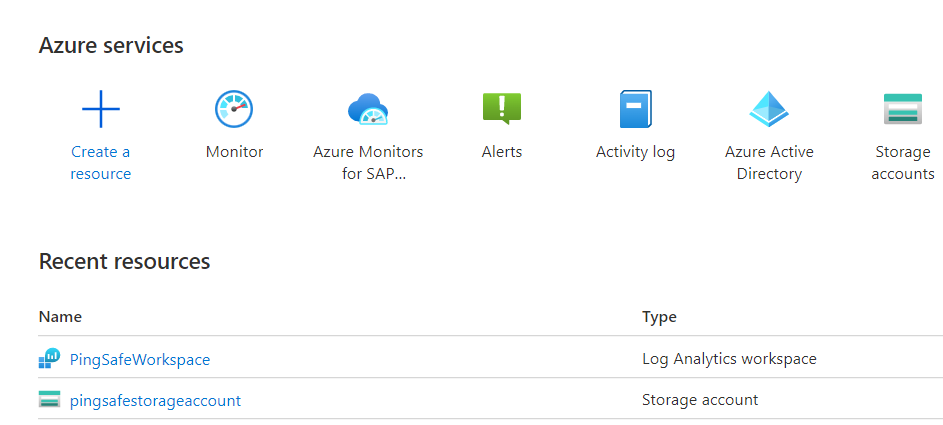The height and width of the screenshot is (425, 943).
Task: Click the Alerts service label
Action: coord(502,152)
